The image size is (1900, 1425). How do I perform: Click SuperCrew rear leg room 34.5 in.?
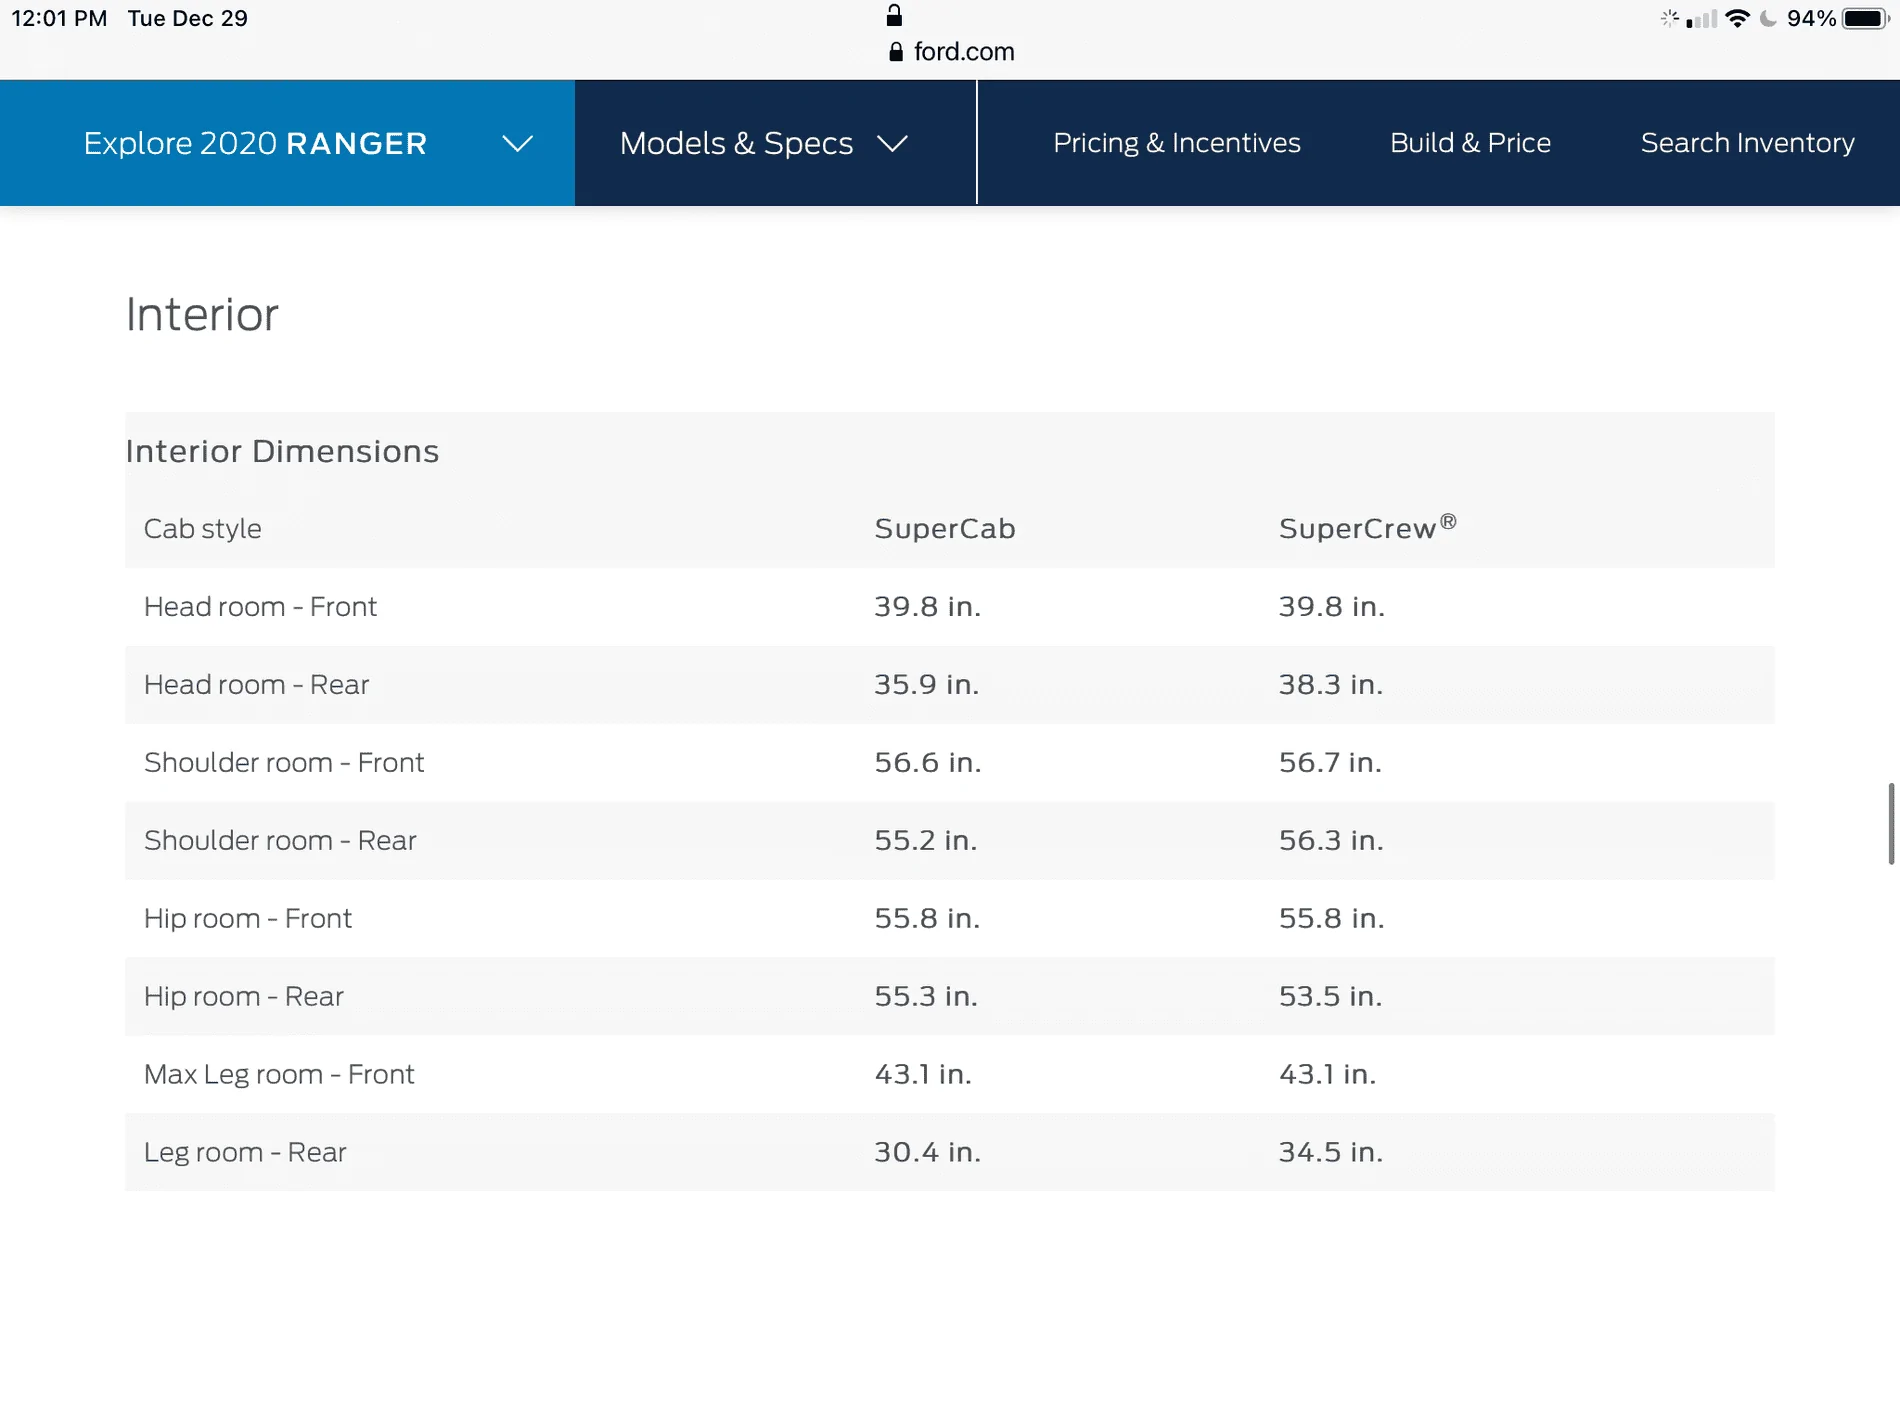[x=1331, y=1152]
